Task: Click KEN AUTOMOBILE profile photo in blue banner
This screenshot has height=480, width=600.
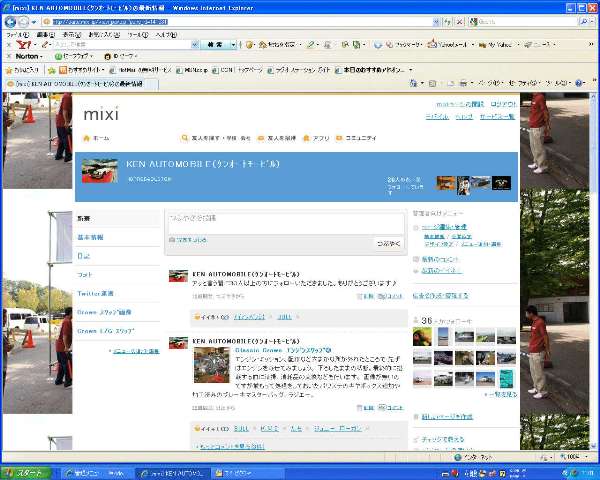Action: [99, 171]
